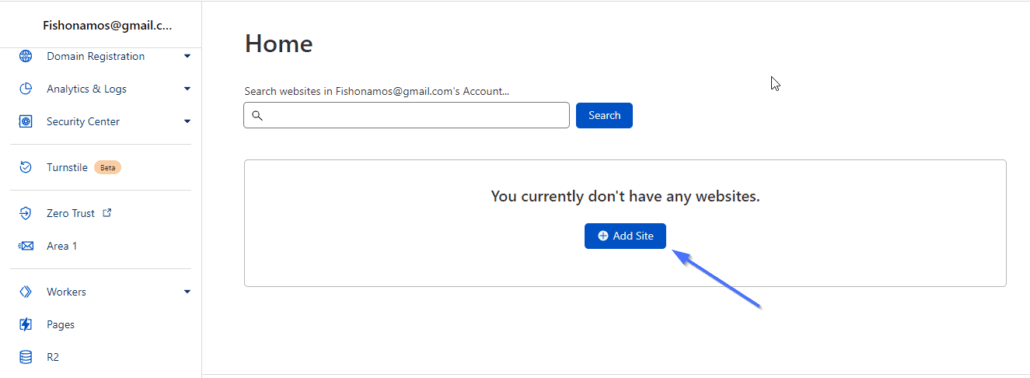
Task: Expand the Workers dropdown arrow
Action: (x=187, y=292)
